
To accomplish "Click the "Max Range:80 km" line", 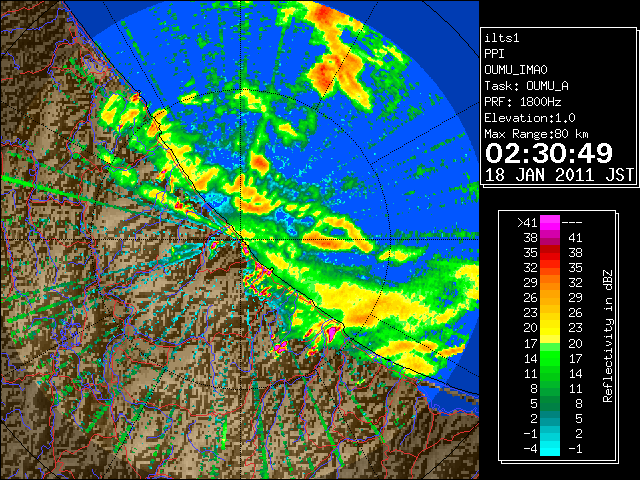I will click(x=536, y=134).
